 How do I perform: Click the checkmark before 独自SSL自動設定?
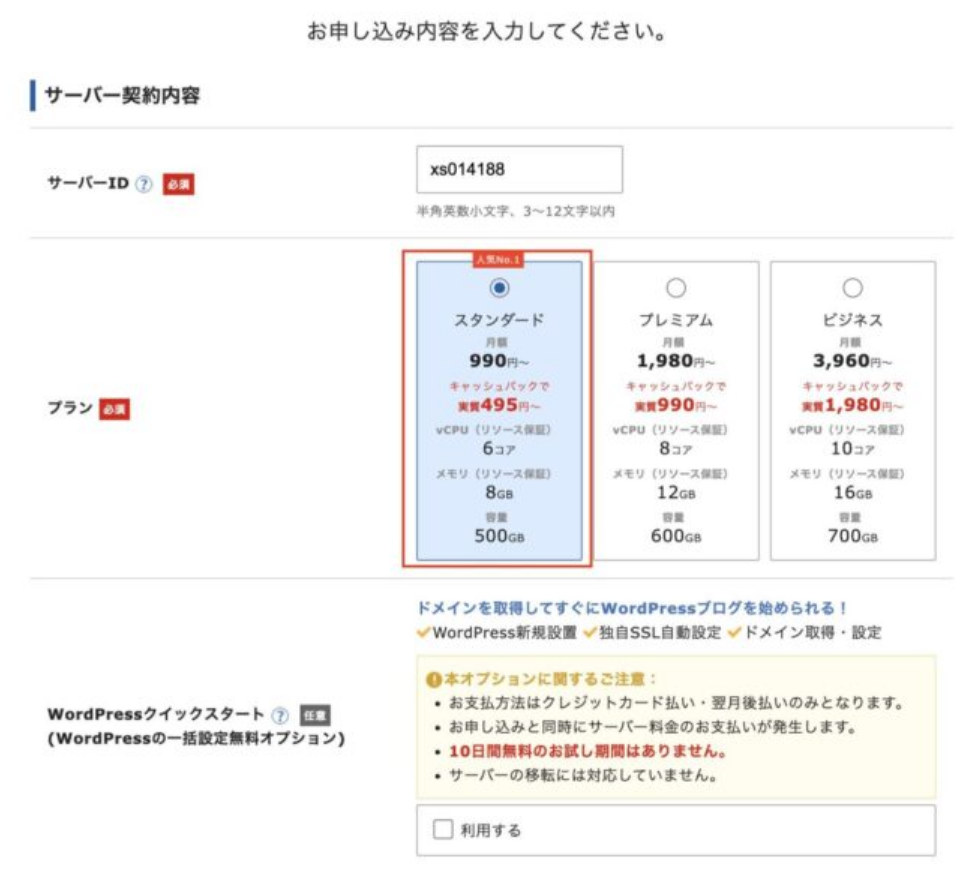(x=591, y=633)
